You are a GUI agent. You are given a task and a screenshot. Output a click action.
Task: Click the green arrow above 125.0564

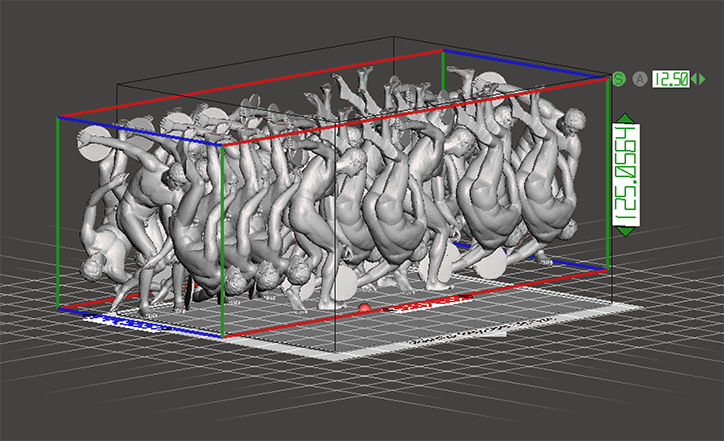[626, 118]
